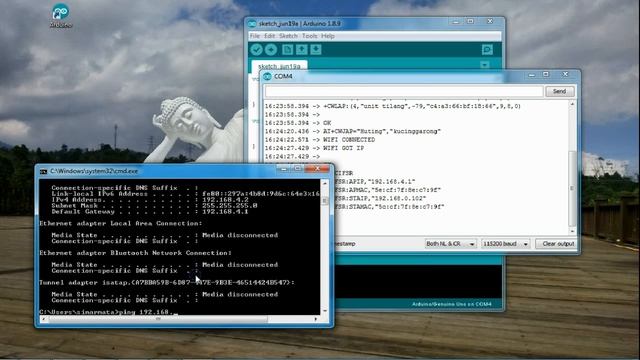This screenshot has width=640, height=360.
Task: Click the WIFI GOT IP output line
Action: click(314, 148)
